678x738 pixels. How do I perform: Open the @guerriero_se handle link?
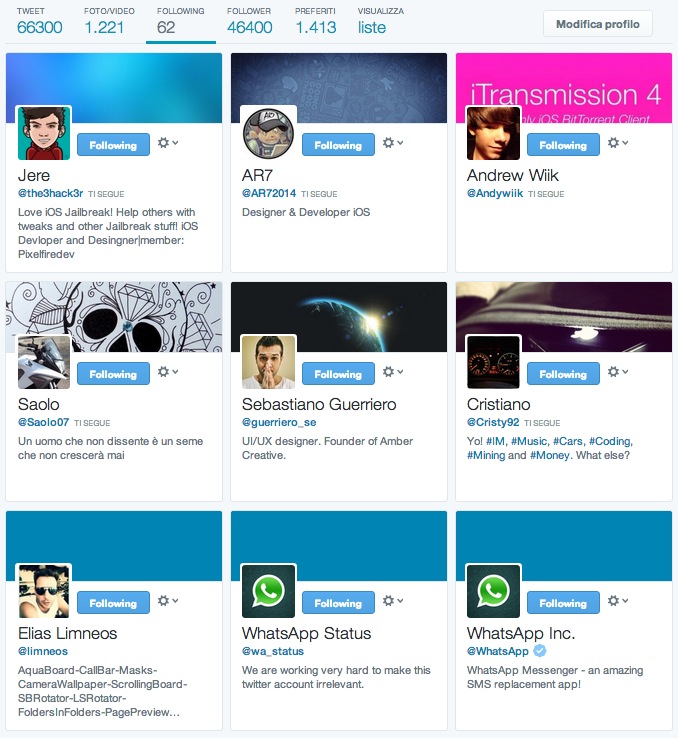[279, 422]
